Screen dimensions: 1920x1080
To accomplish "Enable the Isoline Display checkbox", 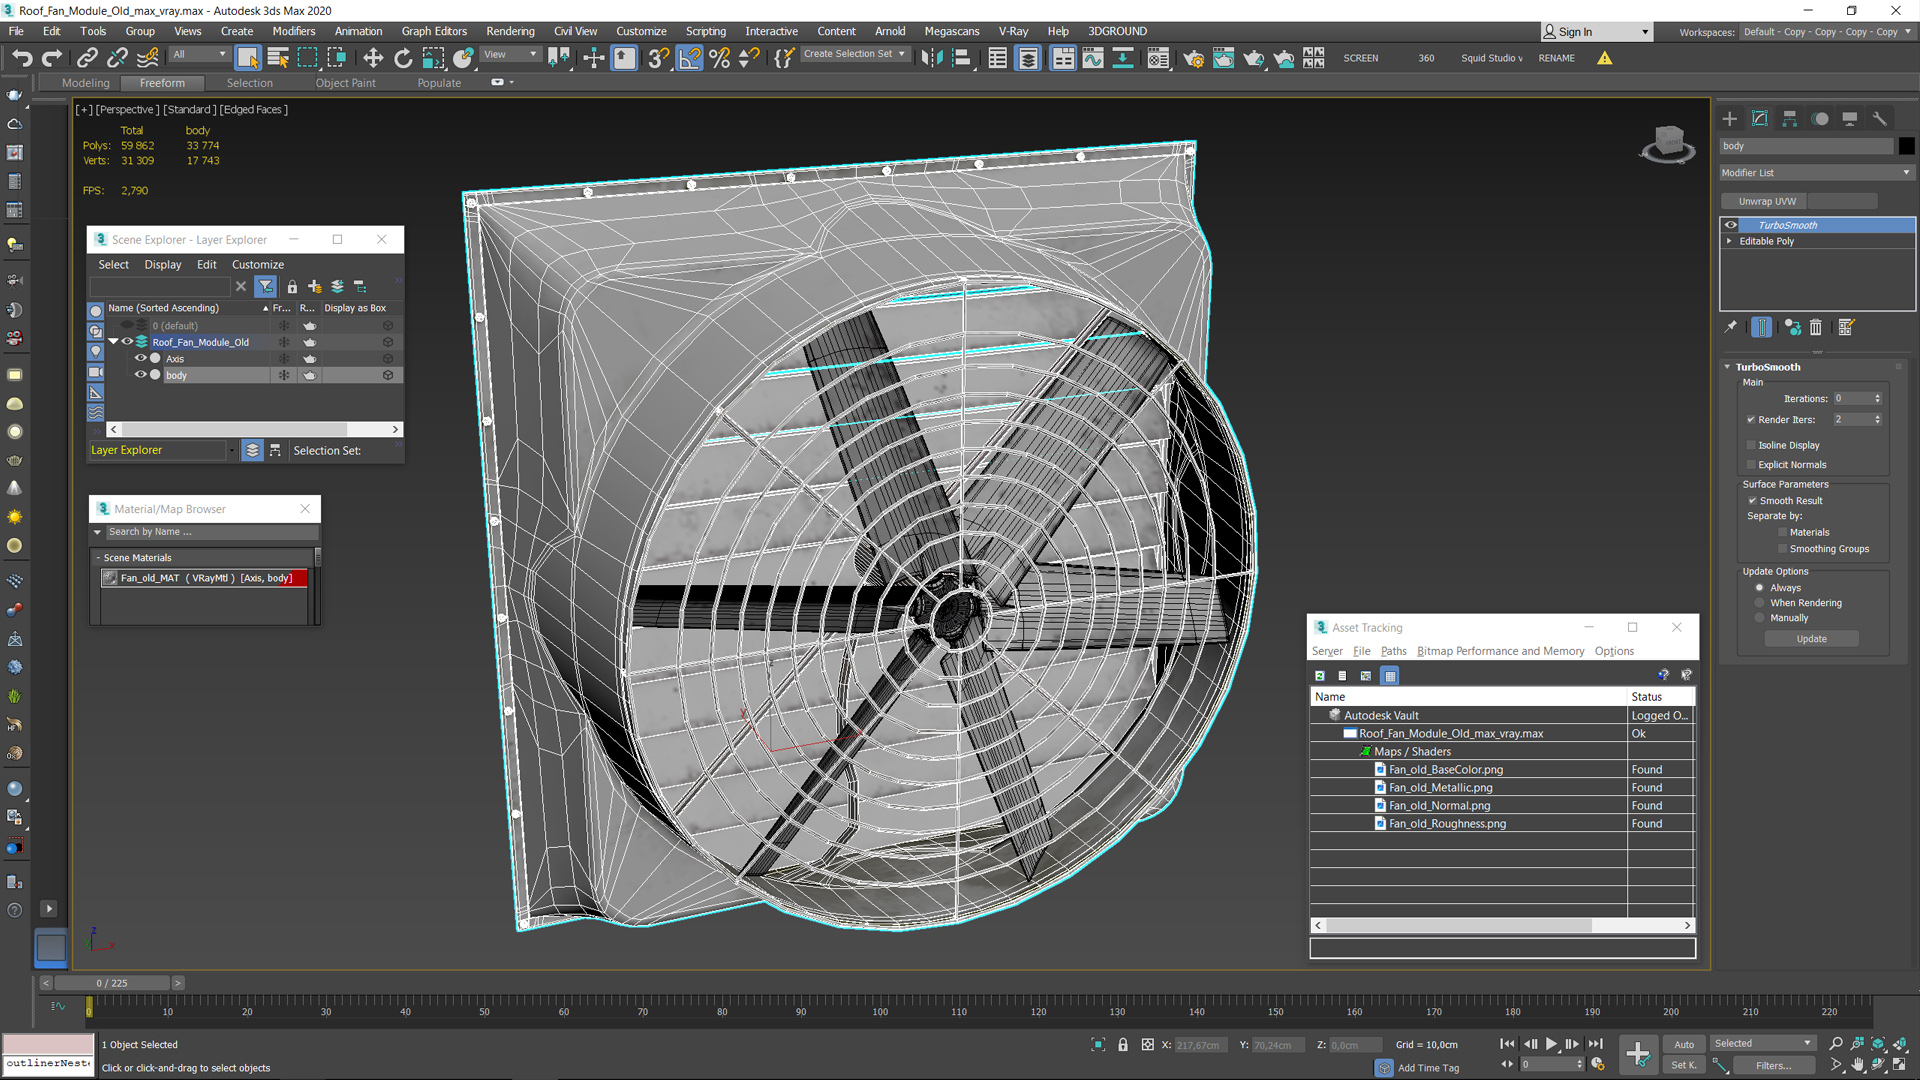I will click(x=1751, y=445).
